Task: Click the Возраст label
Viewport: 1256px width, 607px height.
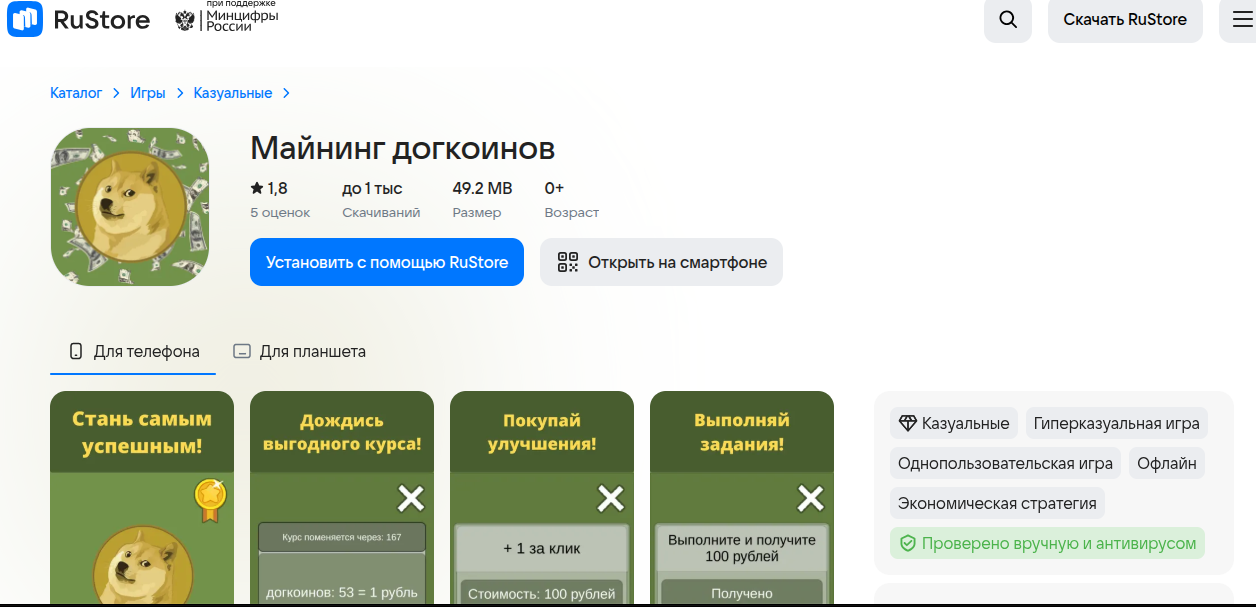Action: (572, 213)
